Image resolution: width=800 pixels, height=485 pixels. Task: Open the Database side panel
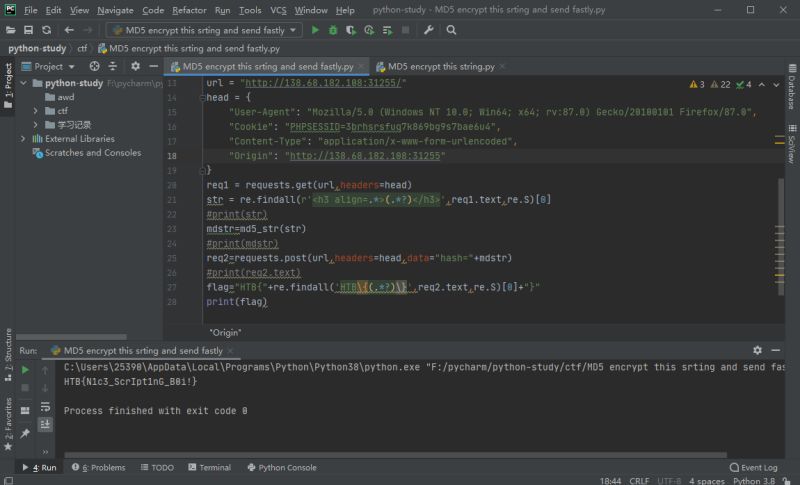(x=792, y=87)
